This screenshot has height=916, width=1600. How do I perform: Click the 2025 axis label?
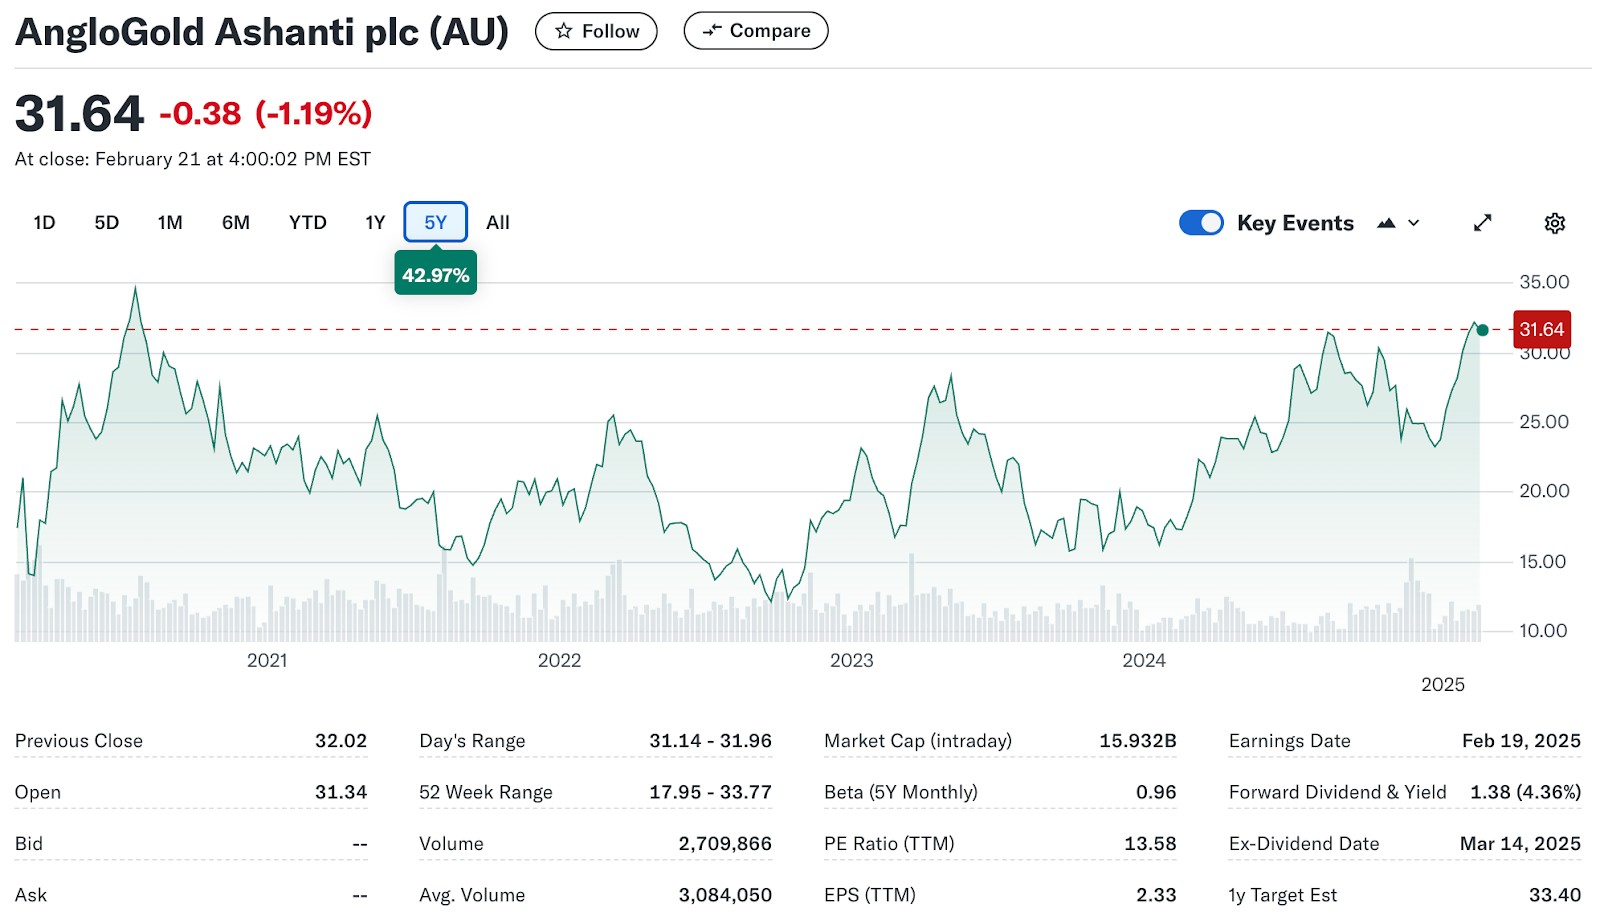[1443, 684]
